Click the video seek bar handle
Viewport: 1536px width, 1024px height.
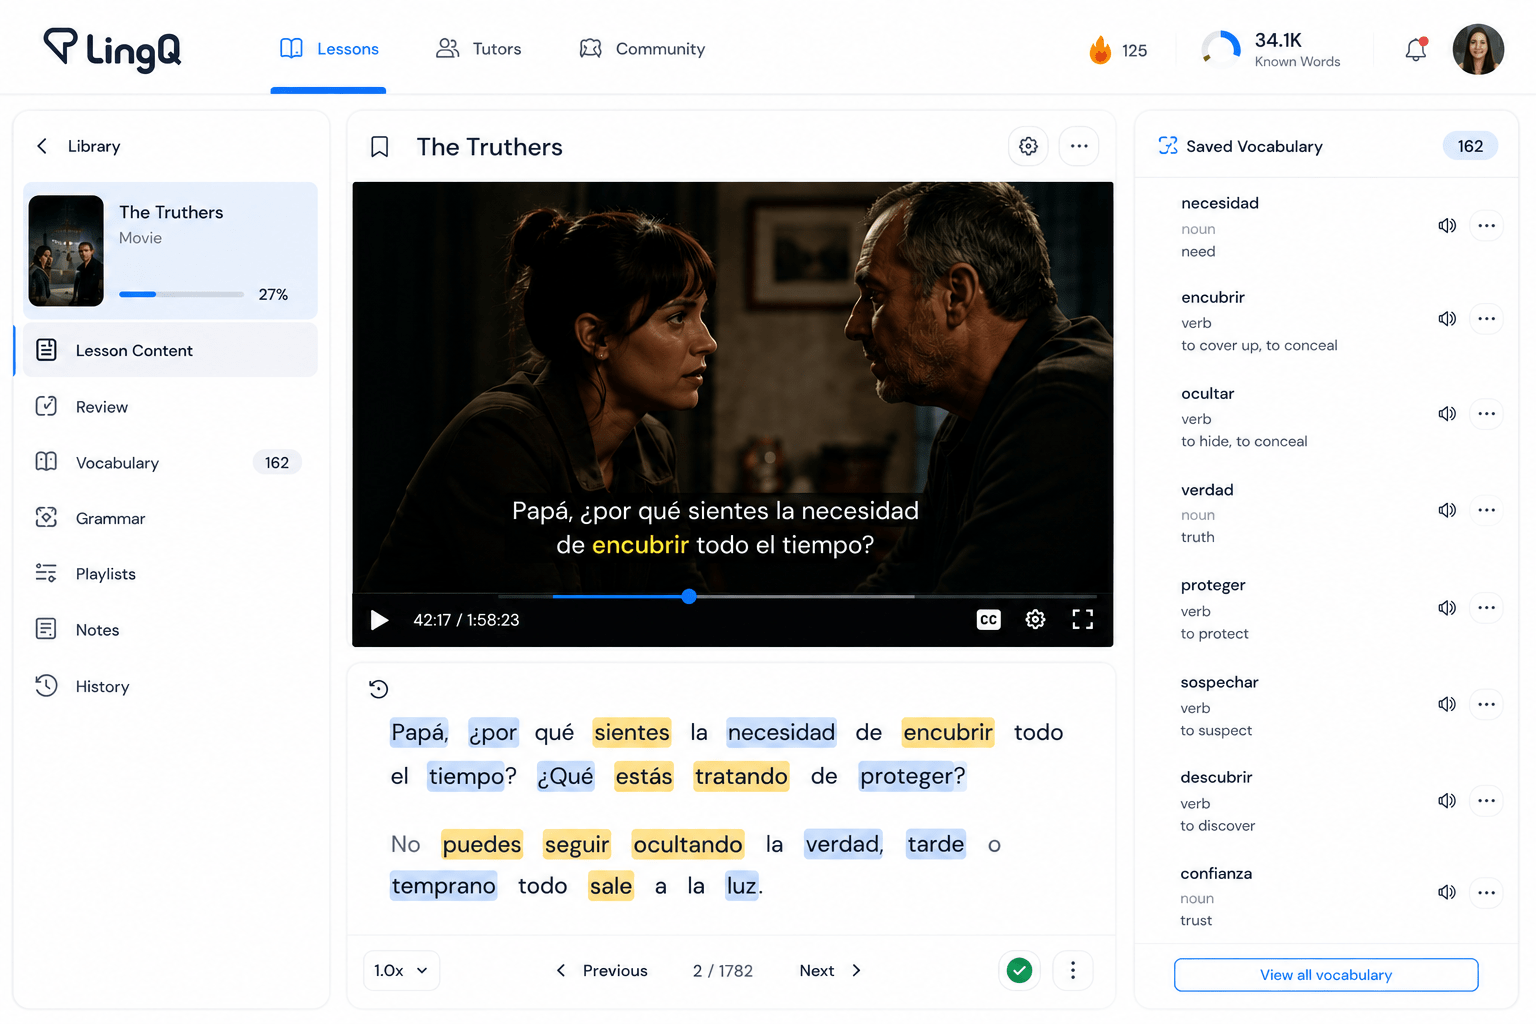689,596
